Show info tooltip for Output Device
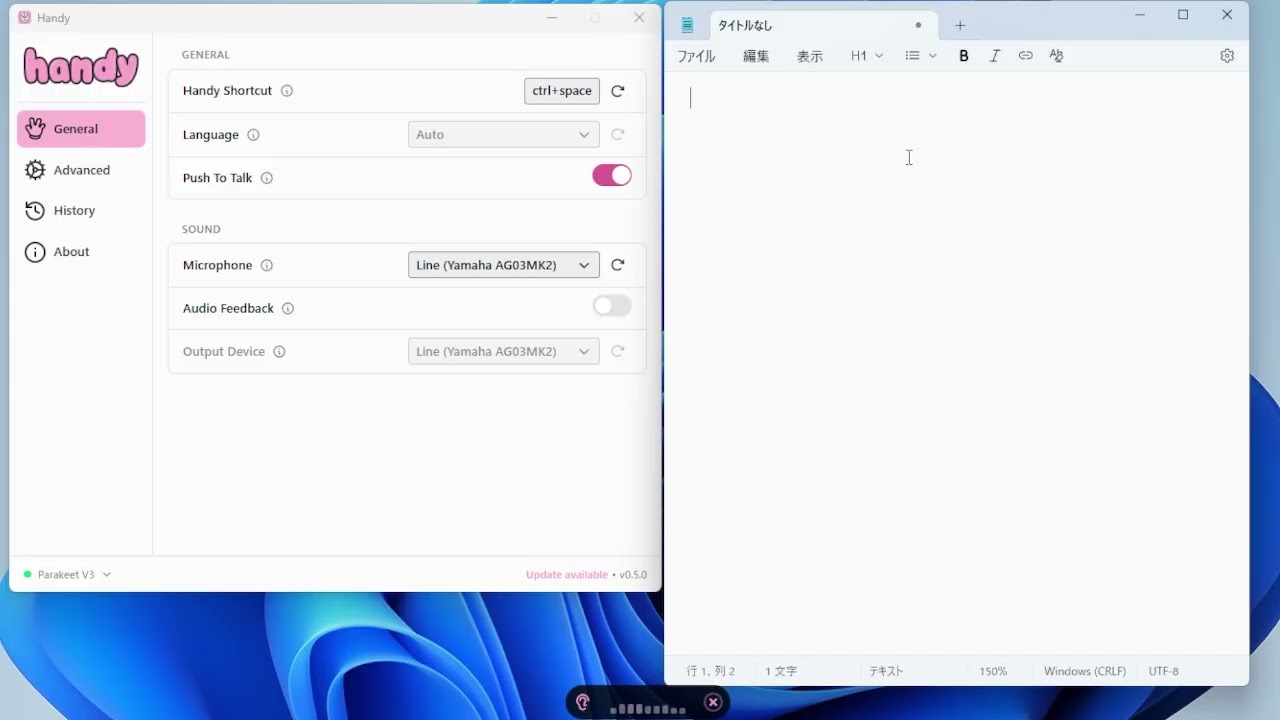Viewport: 1280px width, 720px height. pos(279,352)
